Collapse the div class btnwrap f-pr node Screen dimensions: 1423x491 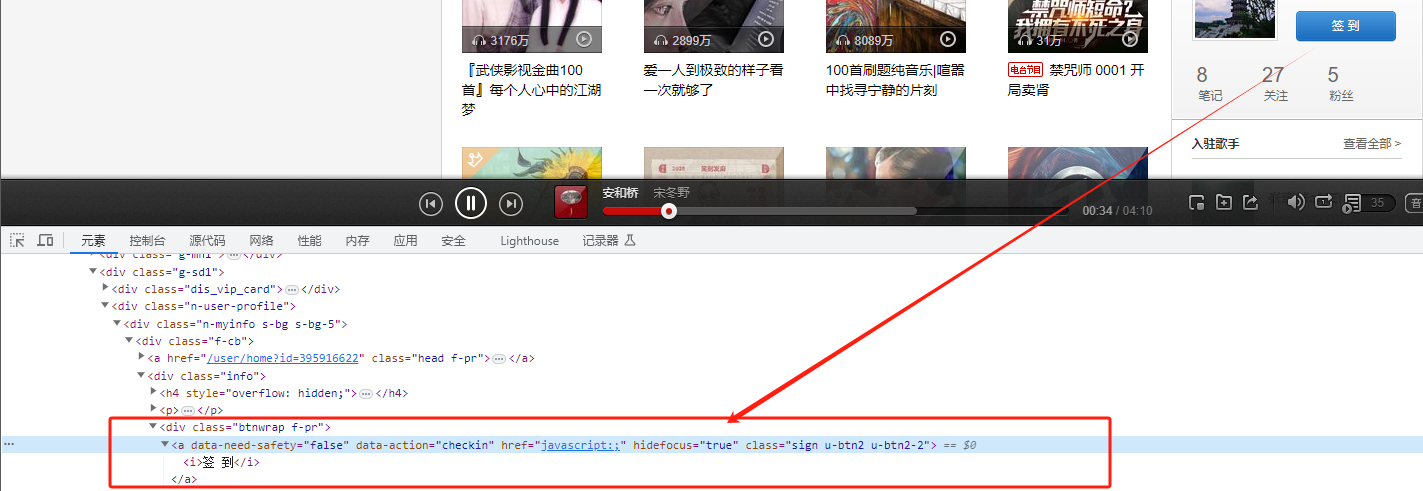(153, 427)
